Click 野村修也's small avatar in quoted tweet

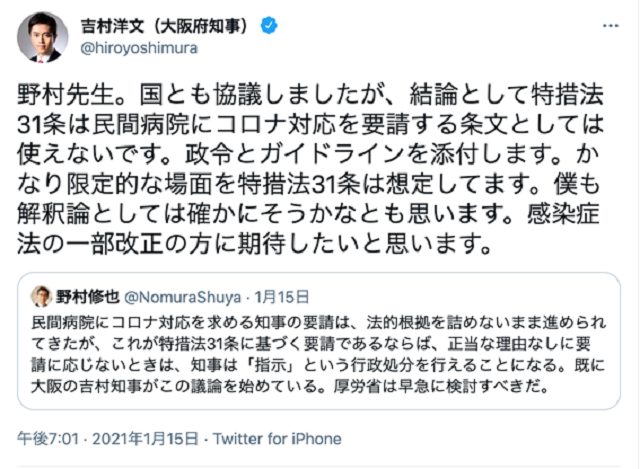(x=43, y=296)
